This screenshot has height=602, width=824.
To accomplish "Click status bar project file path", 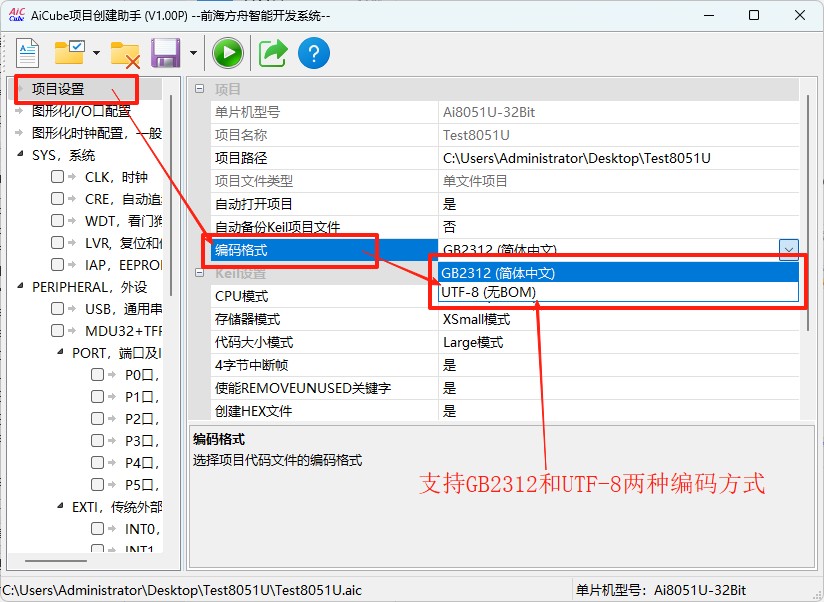I will coord(182,590).
